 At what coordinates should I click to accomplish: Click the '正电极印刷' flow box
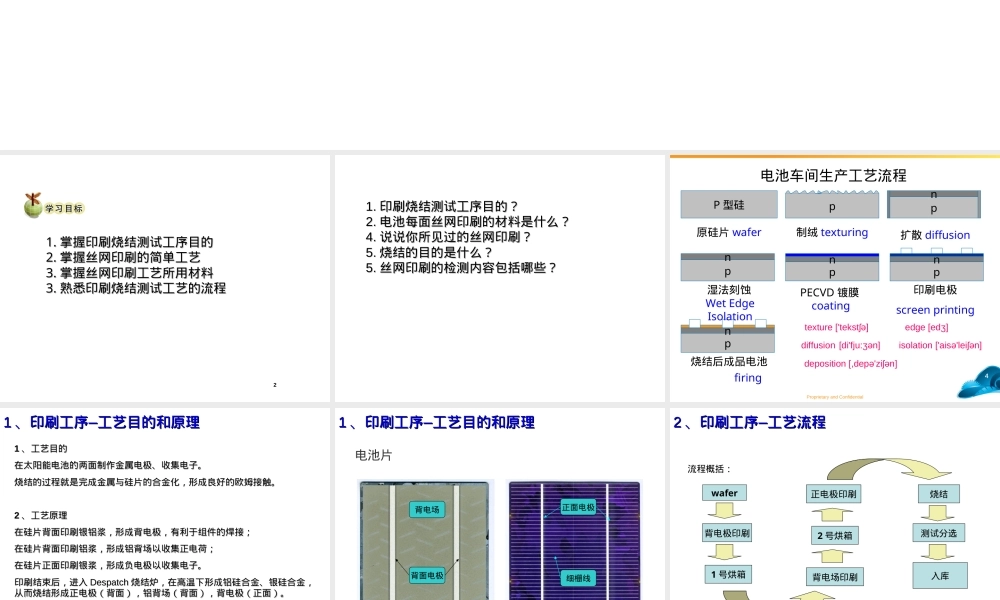click(x=834, y=494)
